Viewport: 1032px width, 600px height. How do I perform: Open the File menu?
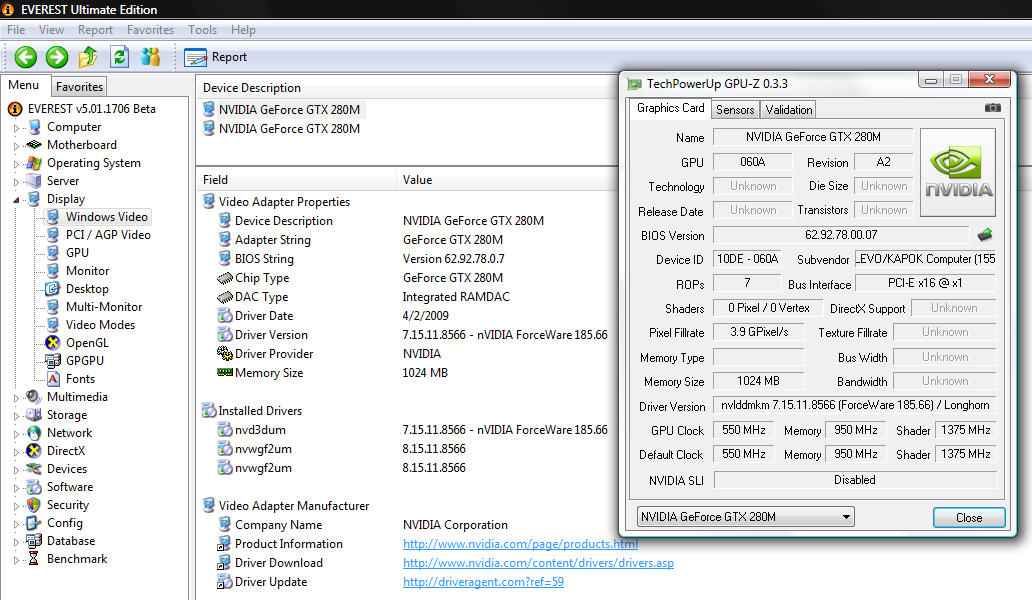tap(16, 30)
